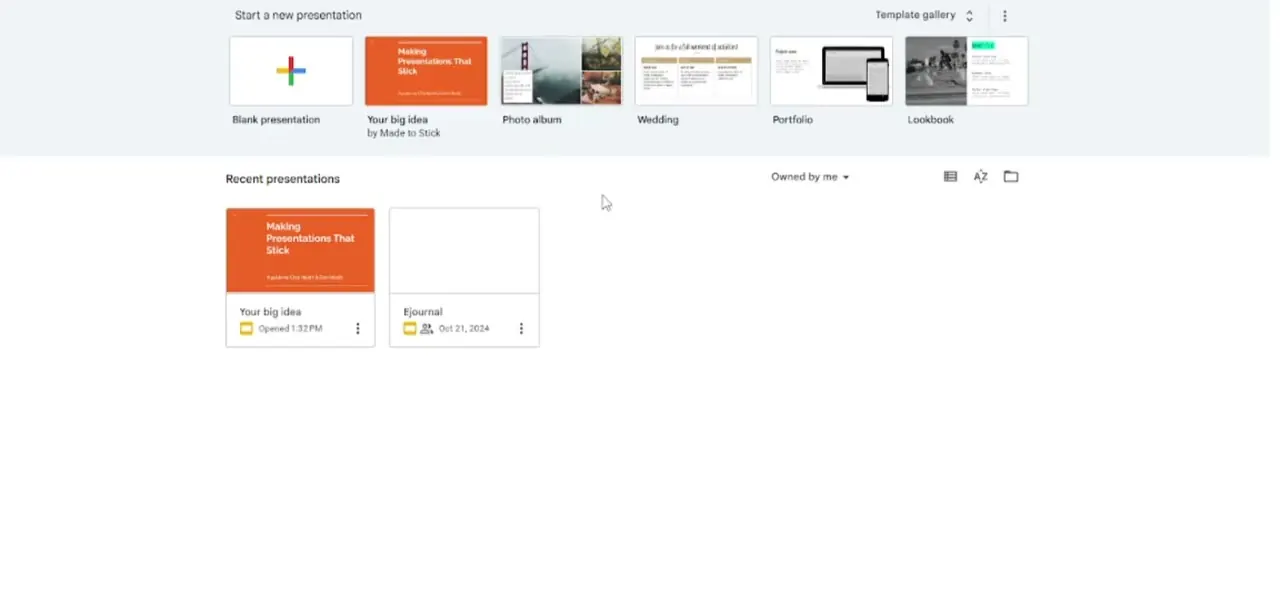This screenshot has width=1280, height=592.
Task: Expand the Template gallery
Action: pos(925,16)
